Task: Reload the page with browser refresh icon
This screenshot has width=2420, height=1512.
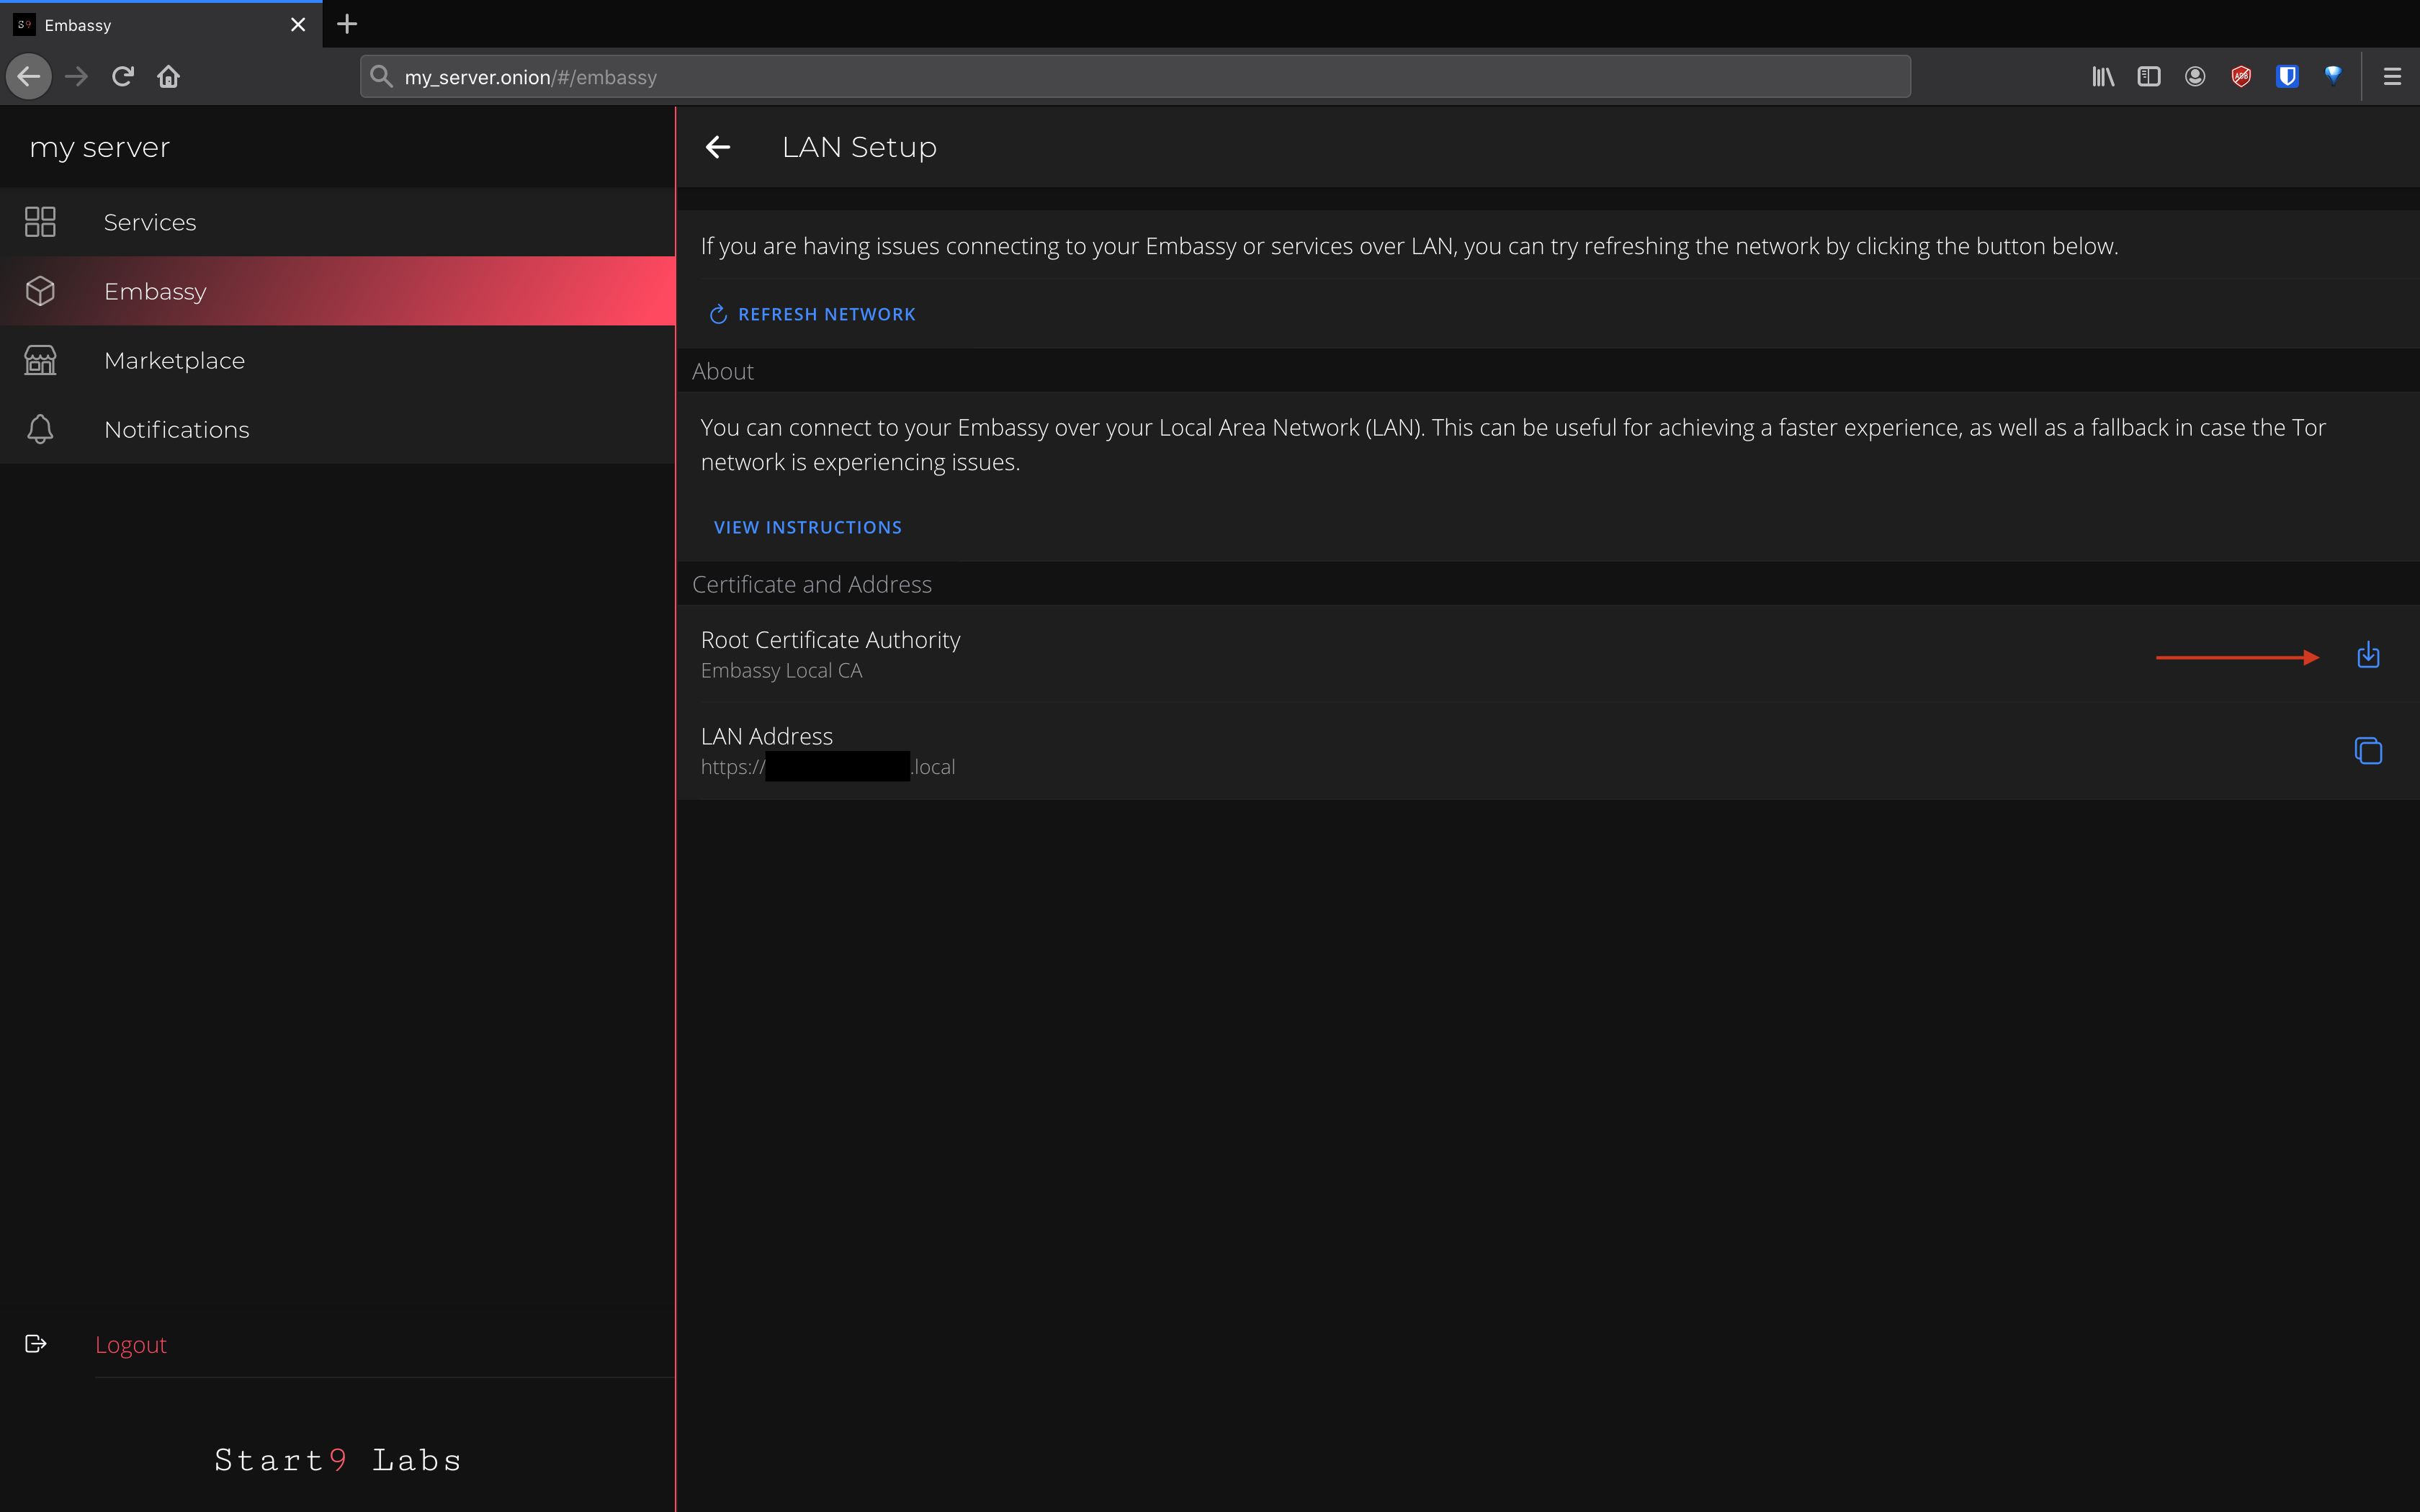Action: pyautogui.click(x=123, y=76)
